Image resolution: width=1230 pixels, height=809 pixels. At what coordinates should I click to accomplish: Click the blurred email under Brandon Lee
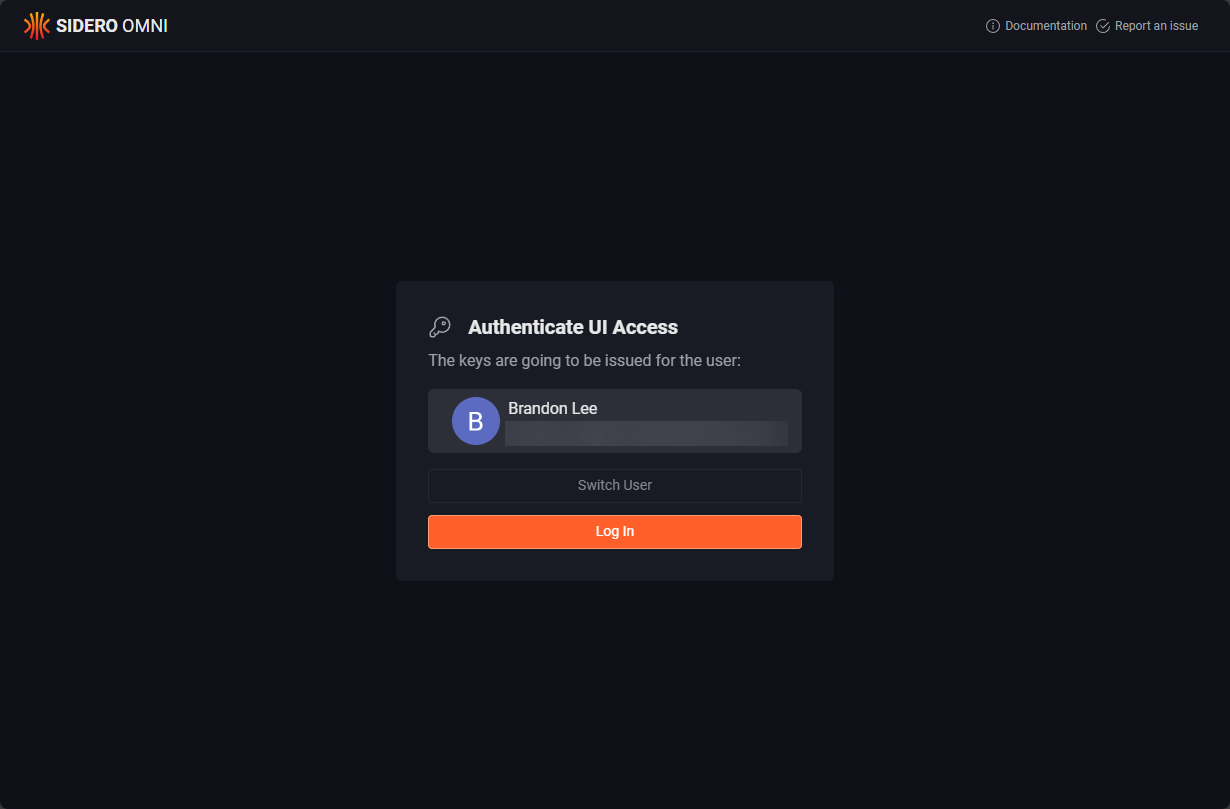pyautogui.click(x=646, y=433)
